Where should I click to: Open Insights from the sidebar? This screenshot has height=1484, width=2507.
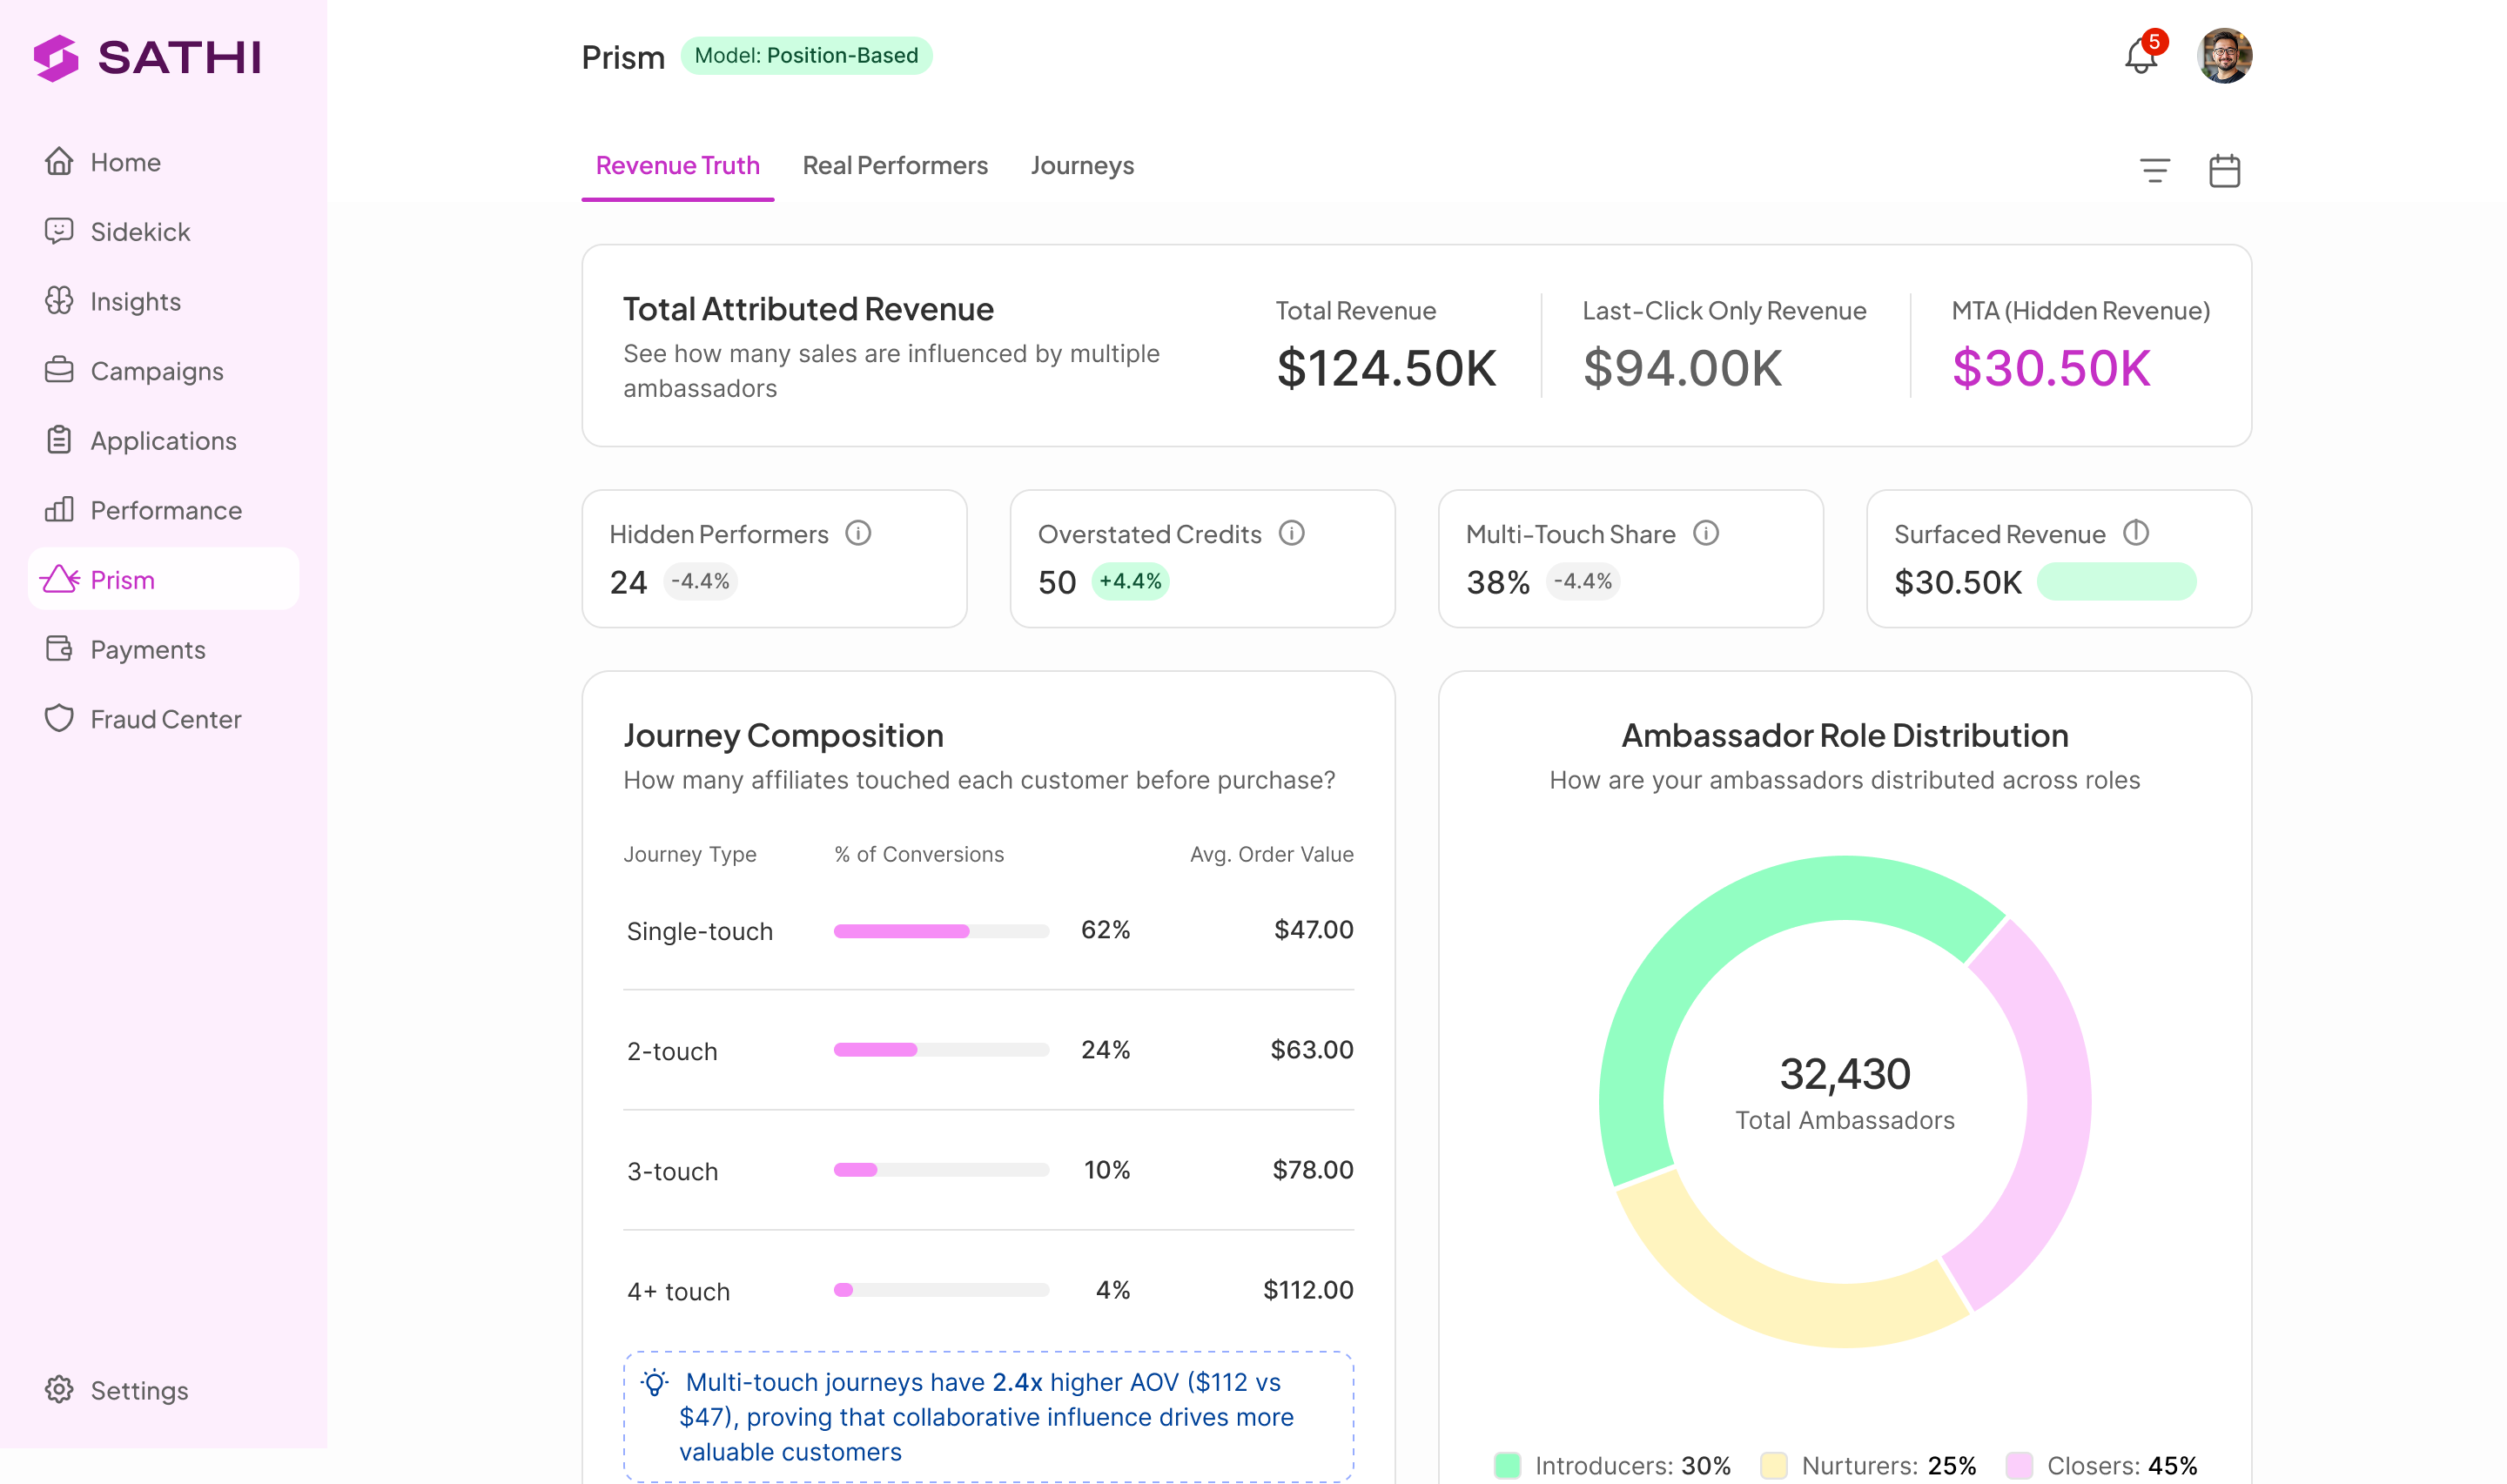click(164, 301)
